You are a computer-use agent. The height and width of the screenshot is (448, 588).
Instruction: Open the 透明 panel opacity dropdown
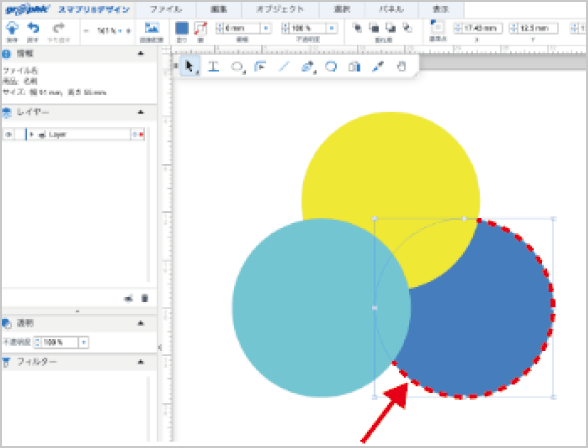click(x=84, y=342)
